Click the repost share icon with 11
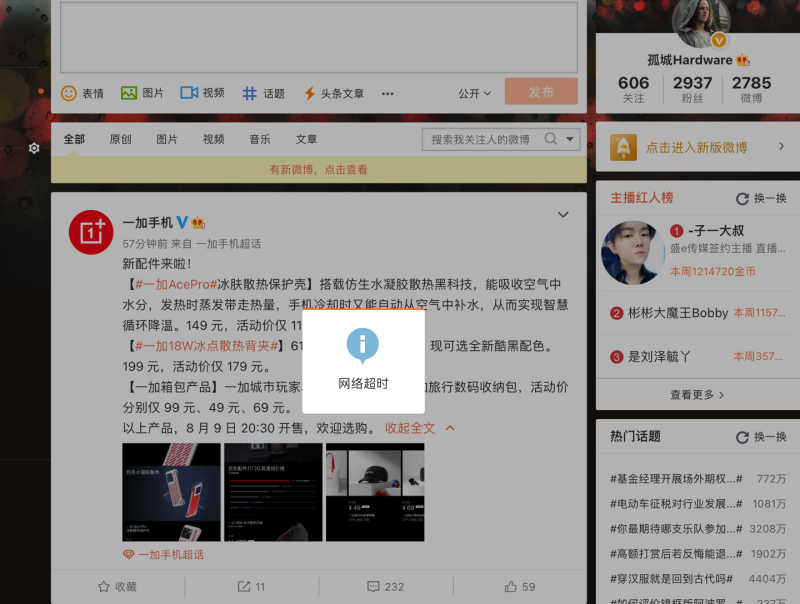This screenshot has width=800, height=604. [x=244, y=587]
